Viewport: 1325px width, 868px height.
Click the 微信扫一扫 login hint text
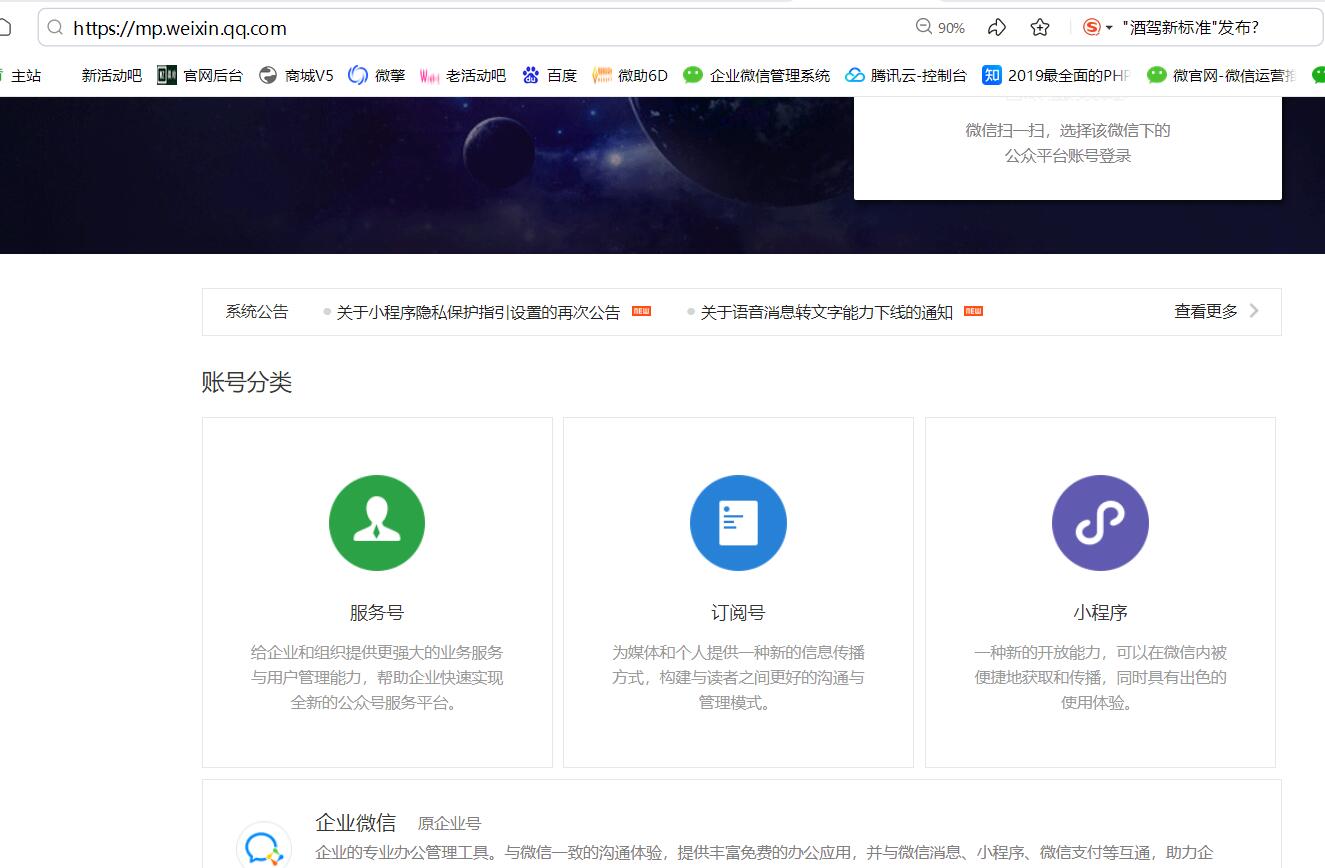coord(1068,143)
